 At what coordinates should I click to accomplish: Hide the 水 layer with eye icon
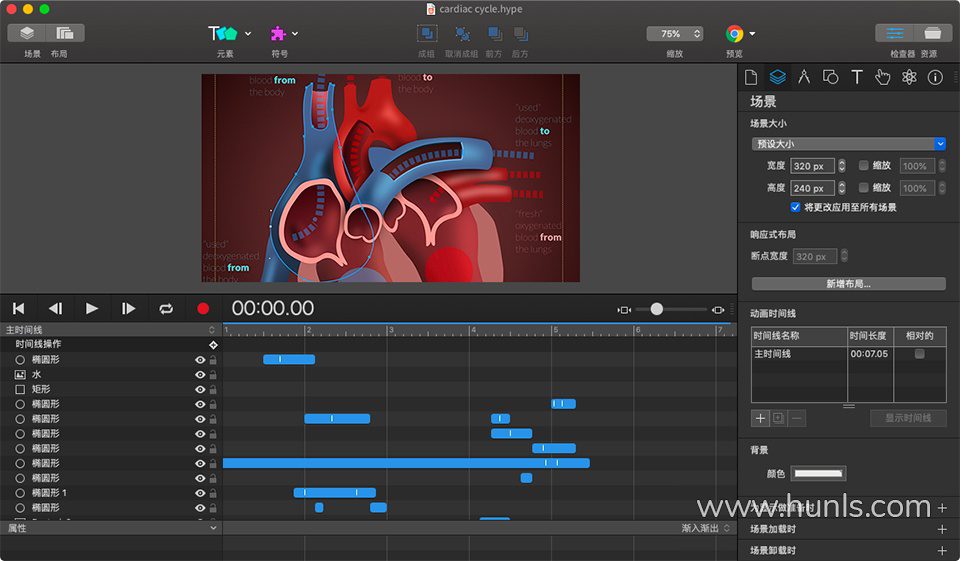(200, 374)
